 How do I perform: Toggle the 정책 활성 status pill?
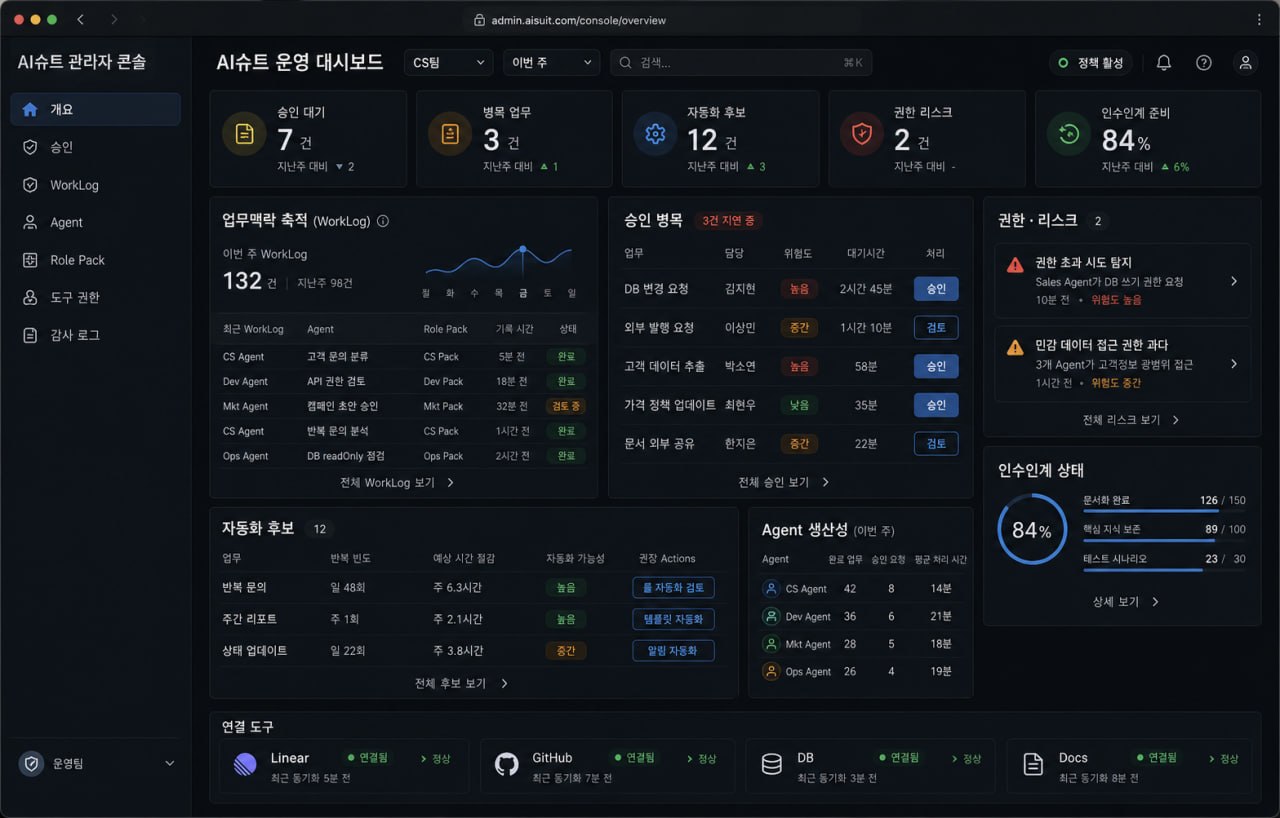(x=1091, y=63)
